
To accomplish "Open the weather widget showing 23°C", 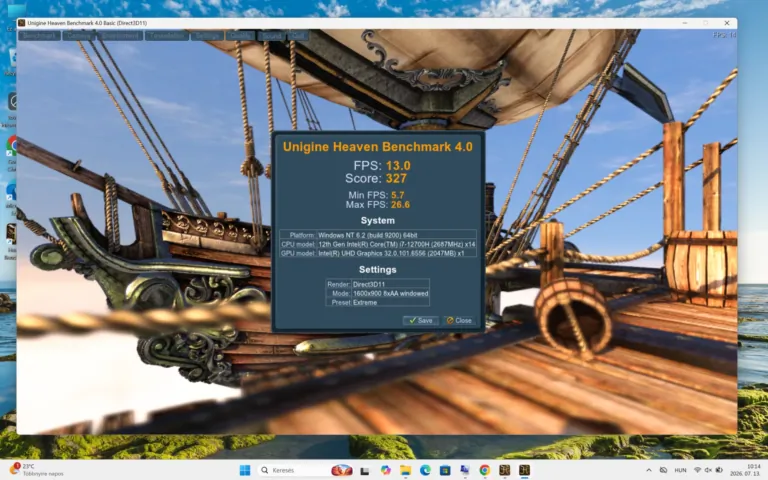I will pyautogui.click(x=37, y=470).
